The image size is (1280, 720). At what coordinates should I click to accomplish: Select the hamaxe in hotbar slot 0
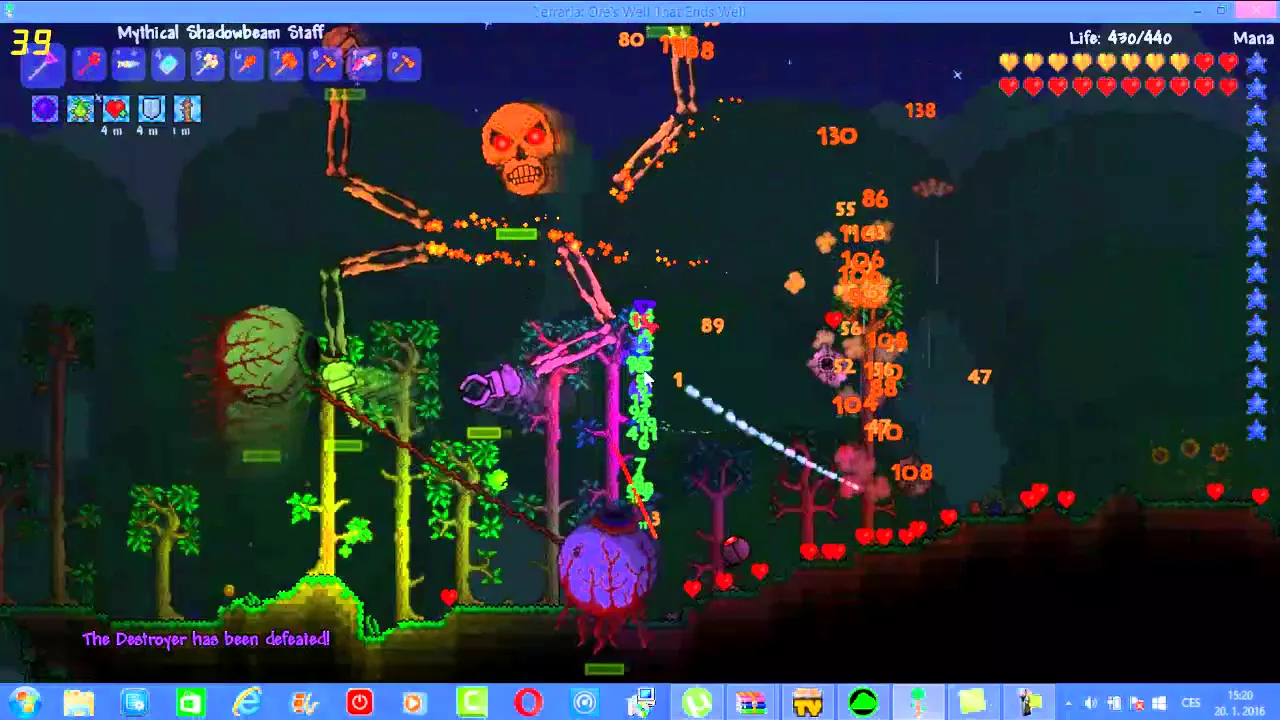click(x=404, y=65)
